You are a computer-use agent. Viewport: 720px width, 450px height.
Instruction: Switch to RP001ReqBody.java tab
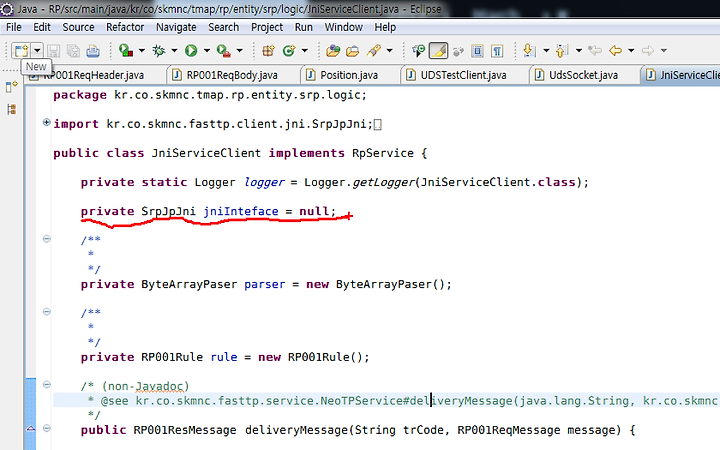[232, 75]
